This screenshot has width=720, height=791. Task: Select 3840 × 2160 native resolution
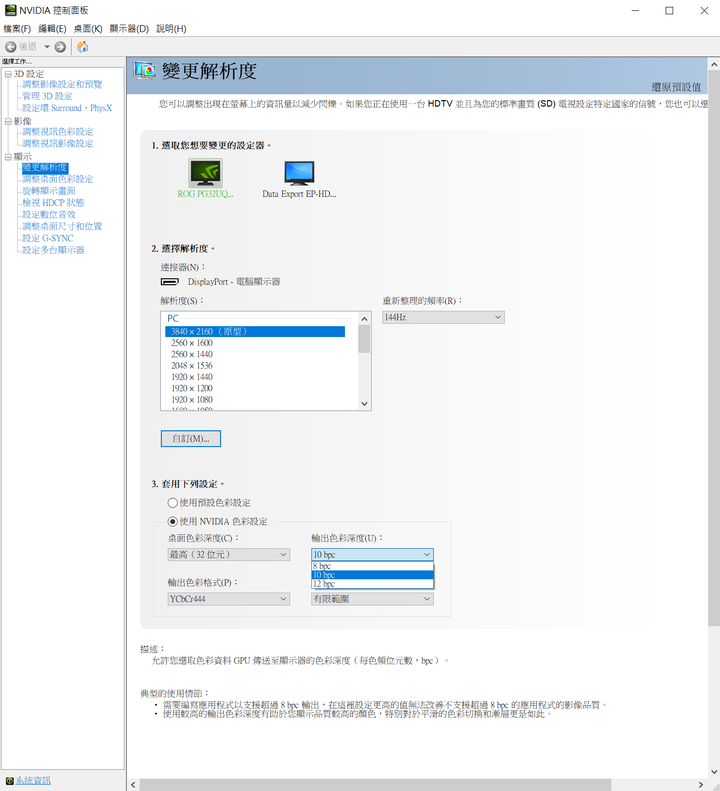coord(255,331)
